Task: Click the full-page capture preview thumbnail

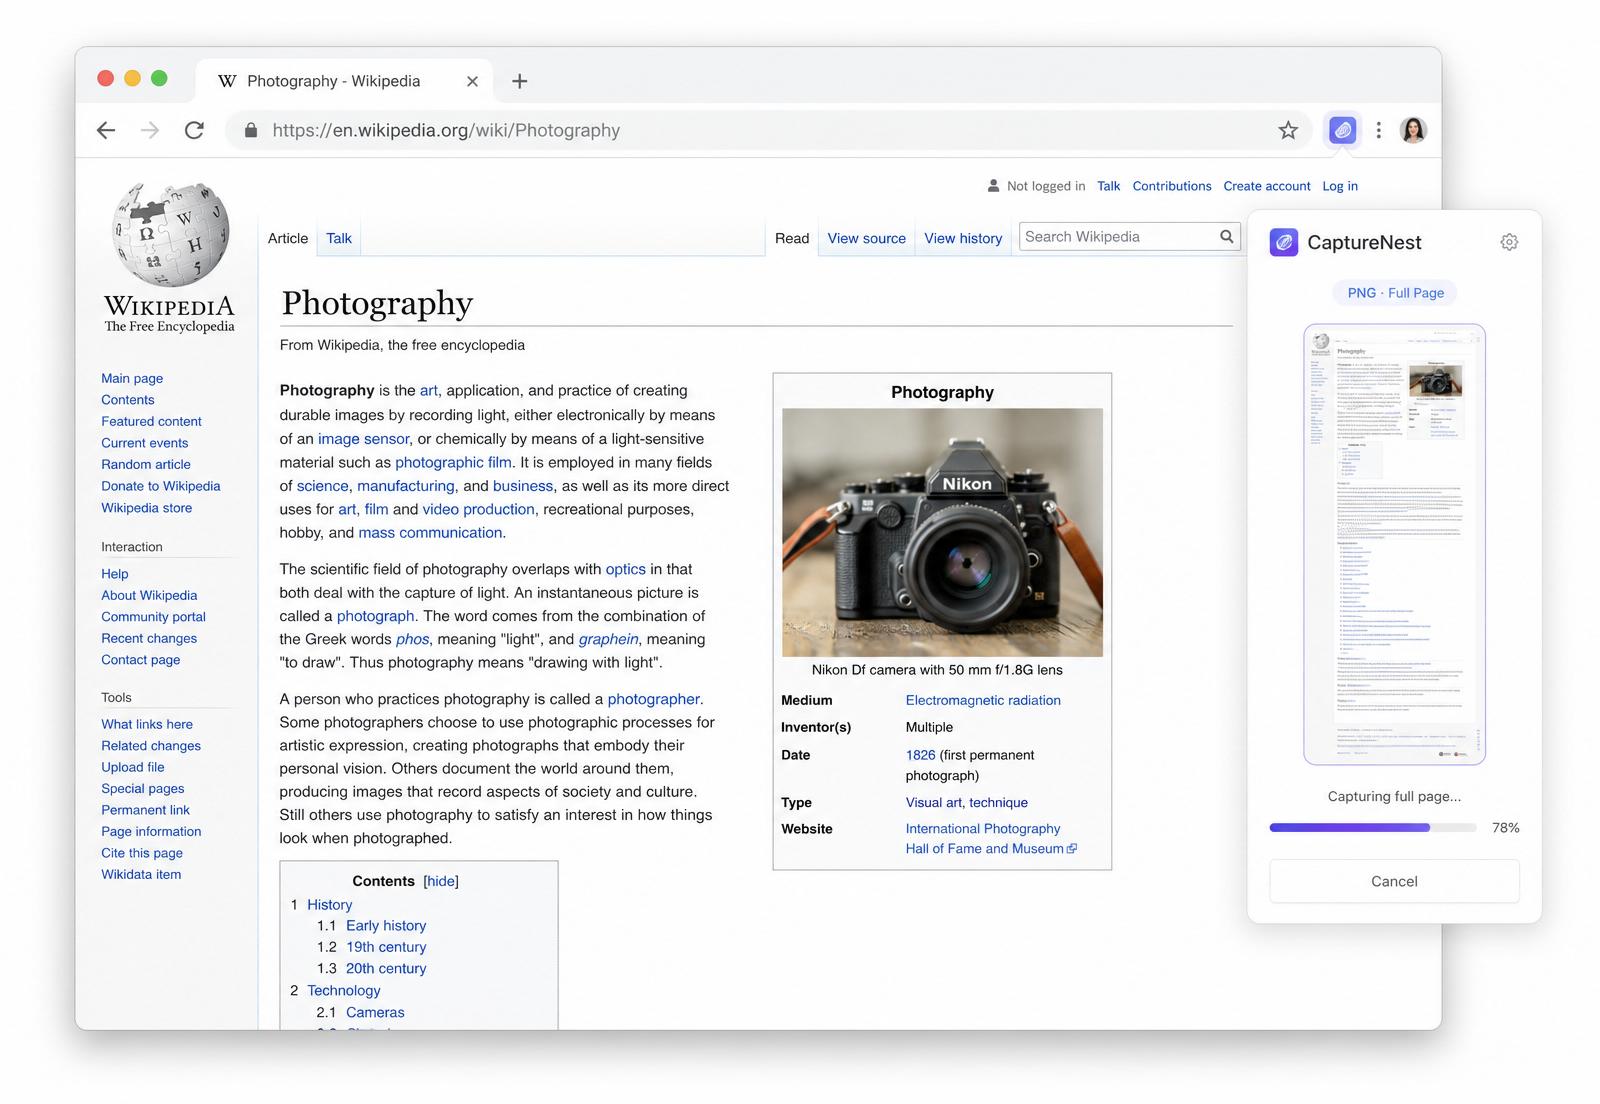Action: 1394,544
